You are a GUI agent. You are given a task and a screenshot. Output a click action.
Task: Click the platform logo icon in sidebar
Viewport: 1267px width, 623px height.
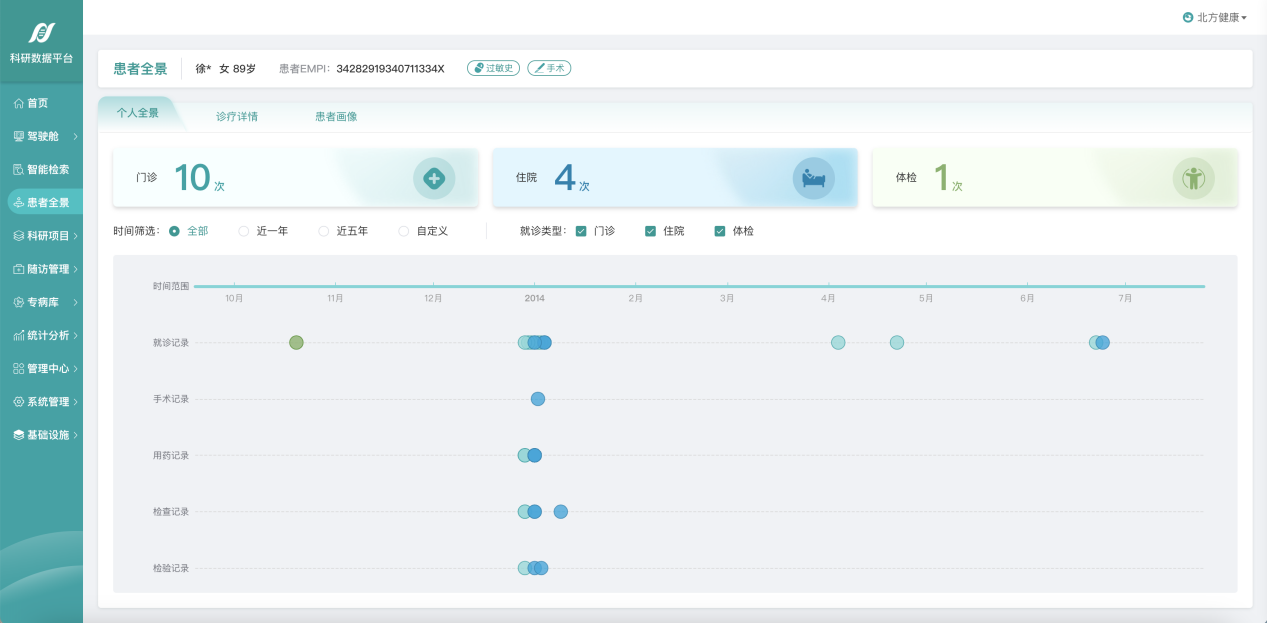pos(41,32)
